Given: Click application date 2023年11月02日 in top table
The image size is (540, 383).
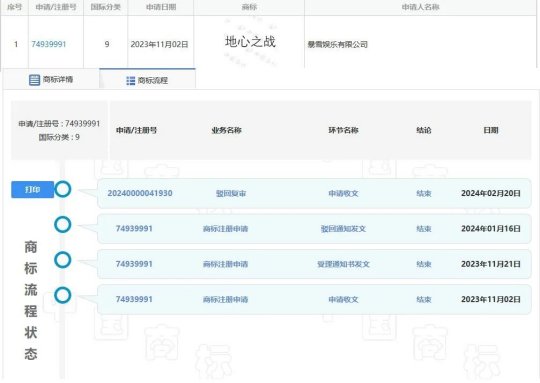Looking at the screenshot, I should click(159, 44).
